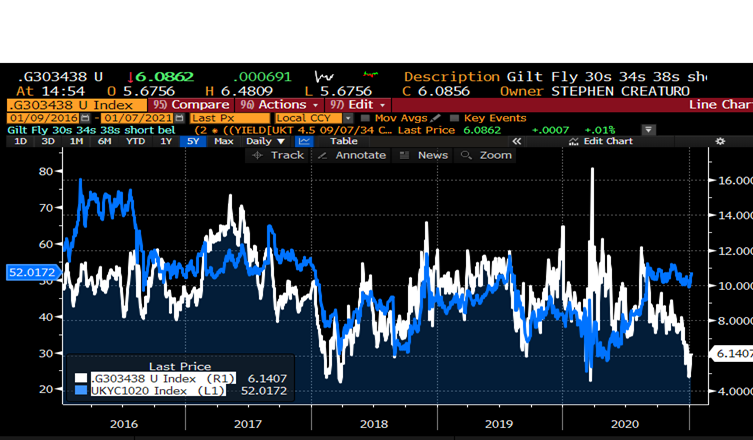Open the Daily periodicity dropdown
Screen dimensions: 753x440
tap(266, 141)
